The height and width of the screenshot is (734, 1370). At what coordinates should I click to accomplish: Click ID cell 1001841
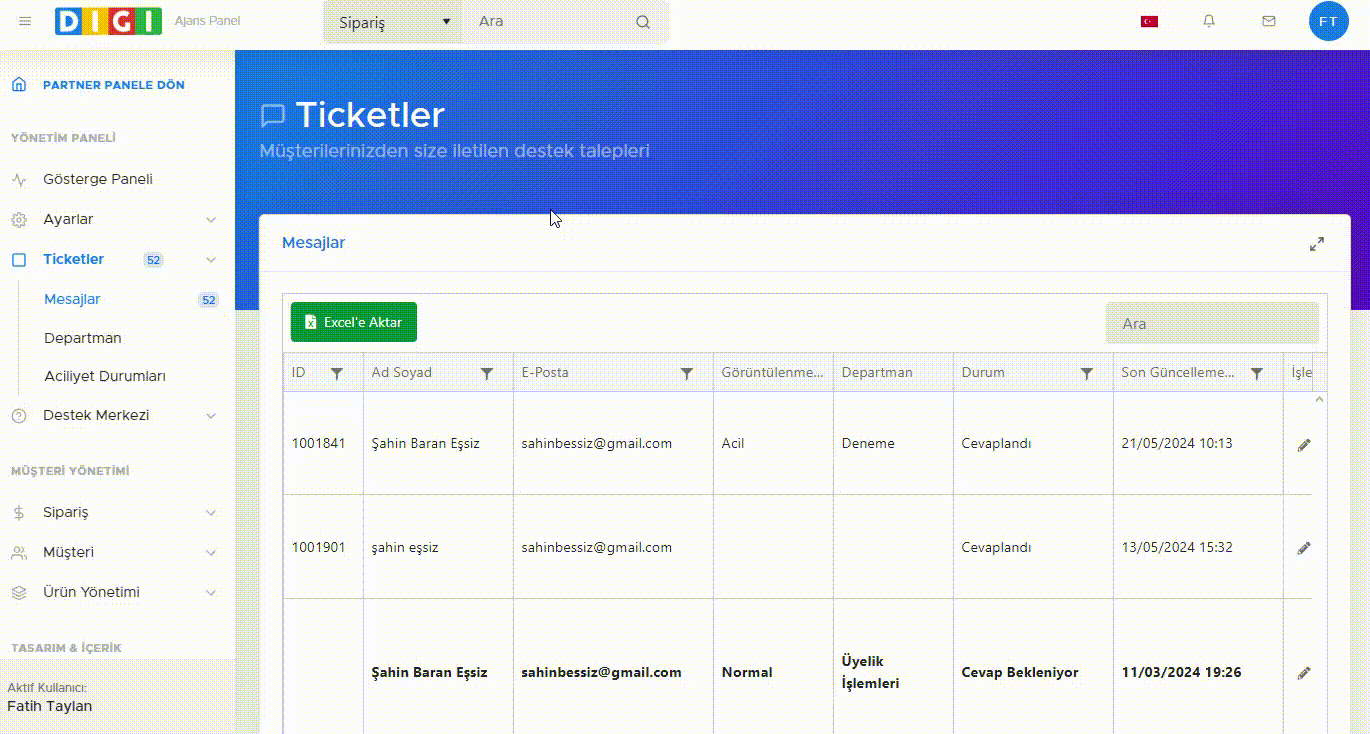coord(319,444)
